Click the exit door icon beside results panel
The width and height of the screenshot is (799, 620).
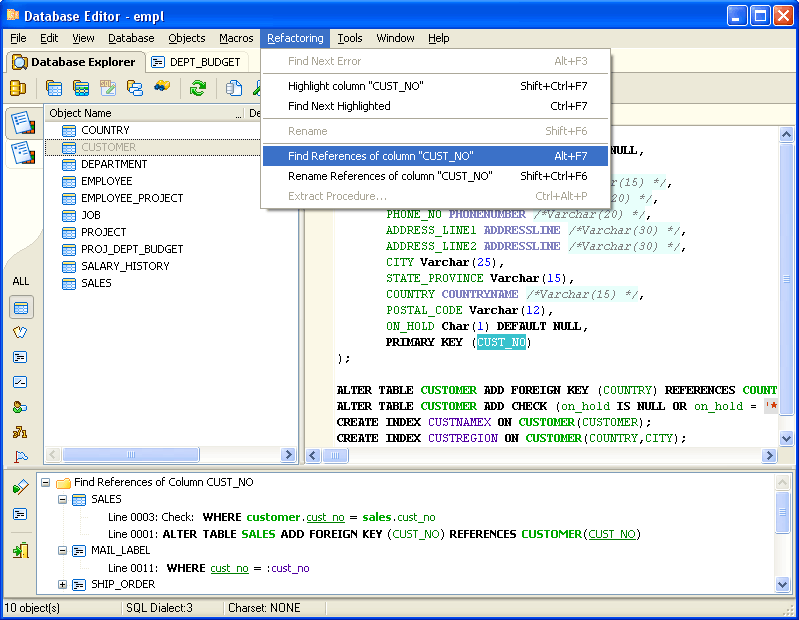21,550
